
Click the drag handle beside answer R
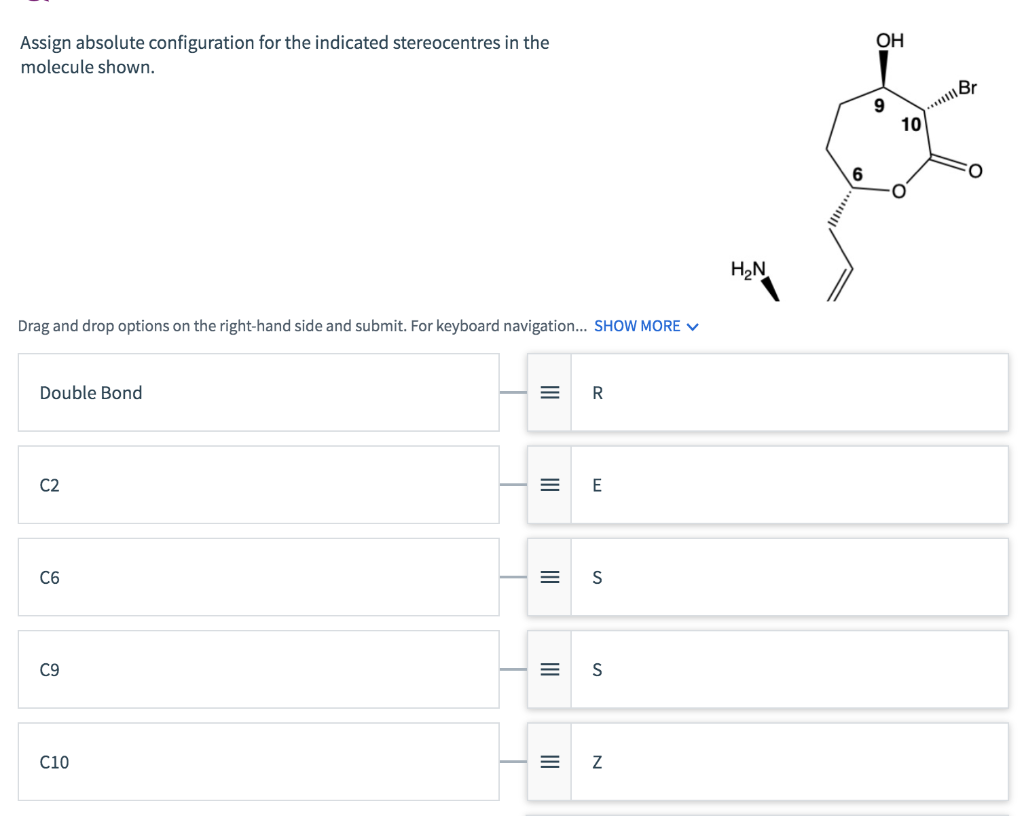pyautogui.click(x=549, y=392)
